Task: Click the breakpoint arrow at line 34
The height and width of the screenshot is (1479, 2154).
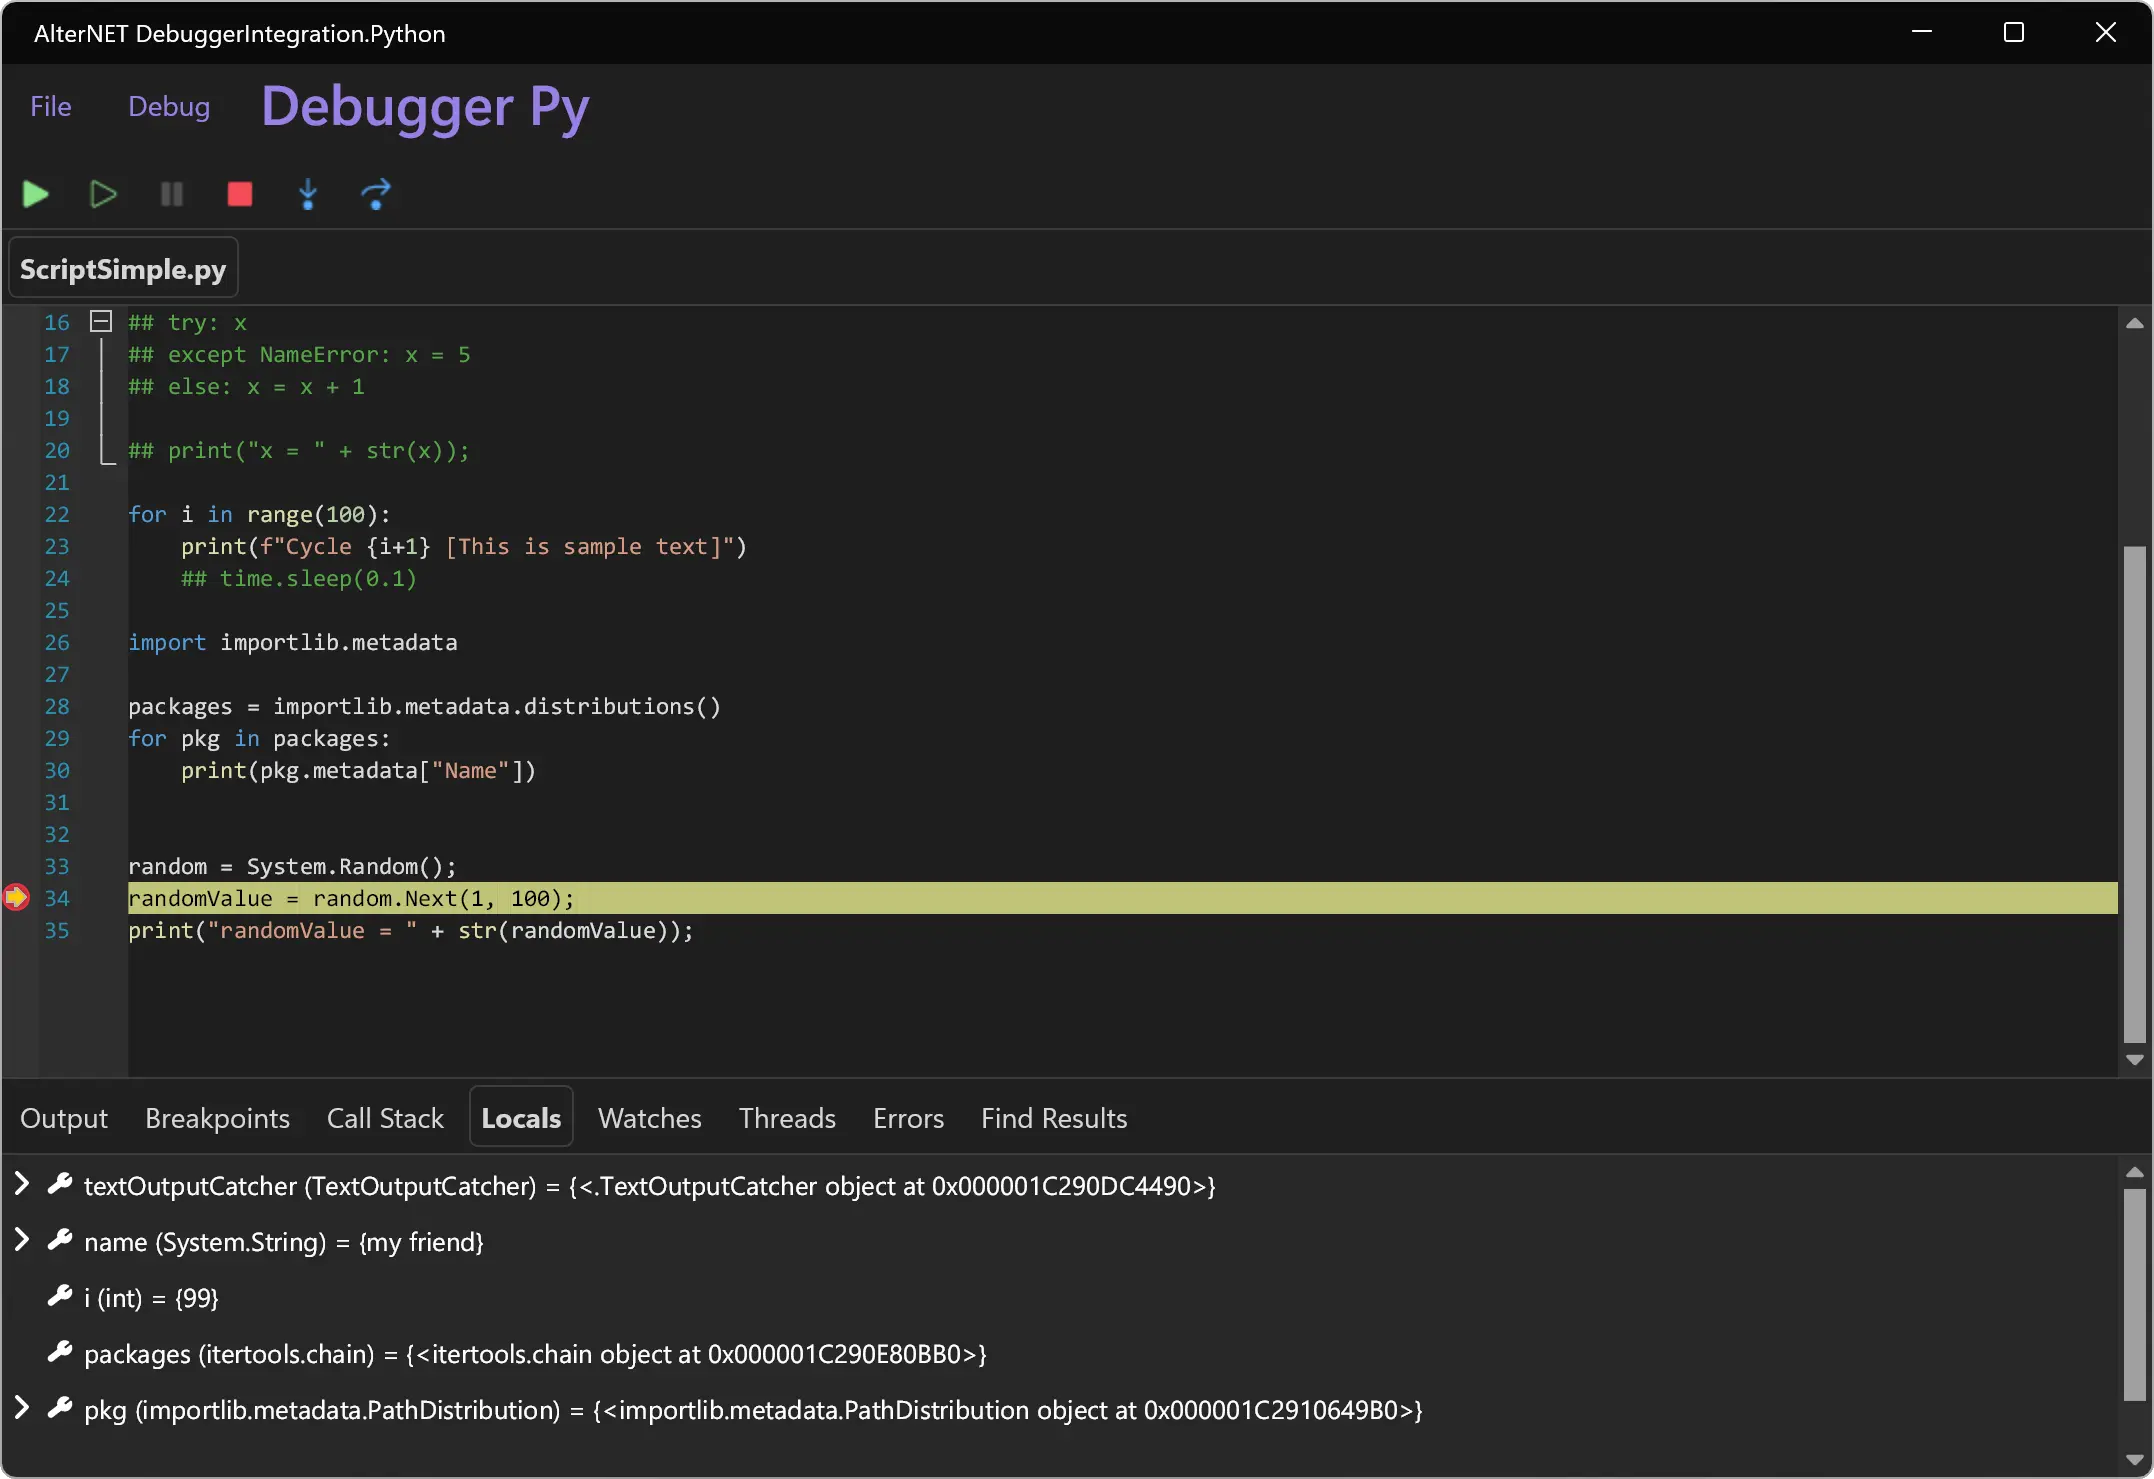Action: [x=16, y=898]
